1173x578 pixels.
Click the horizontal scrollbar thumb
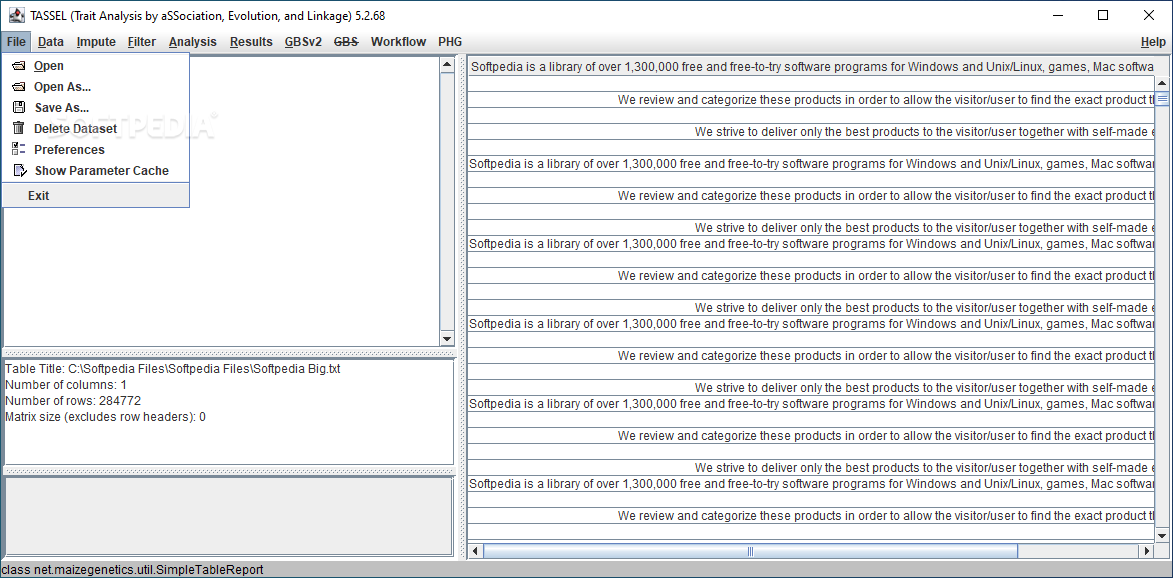click(x=750, y=551)
